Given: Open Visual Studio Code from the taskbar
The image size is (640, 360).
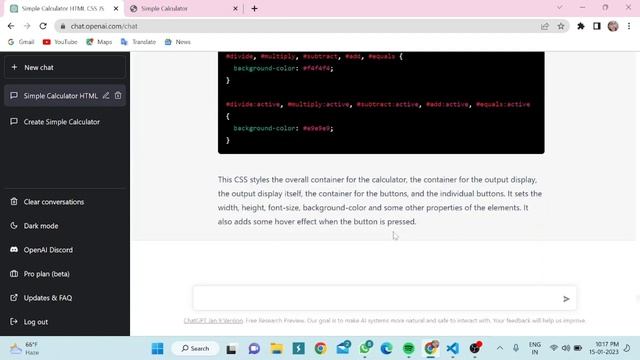Looking at the screenshot, I should [x=452, y=349].
